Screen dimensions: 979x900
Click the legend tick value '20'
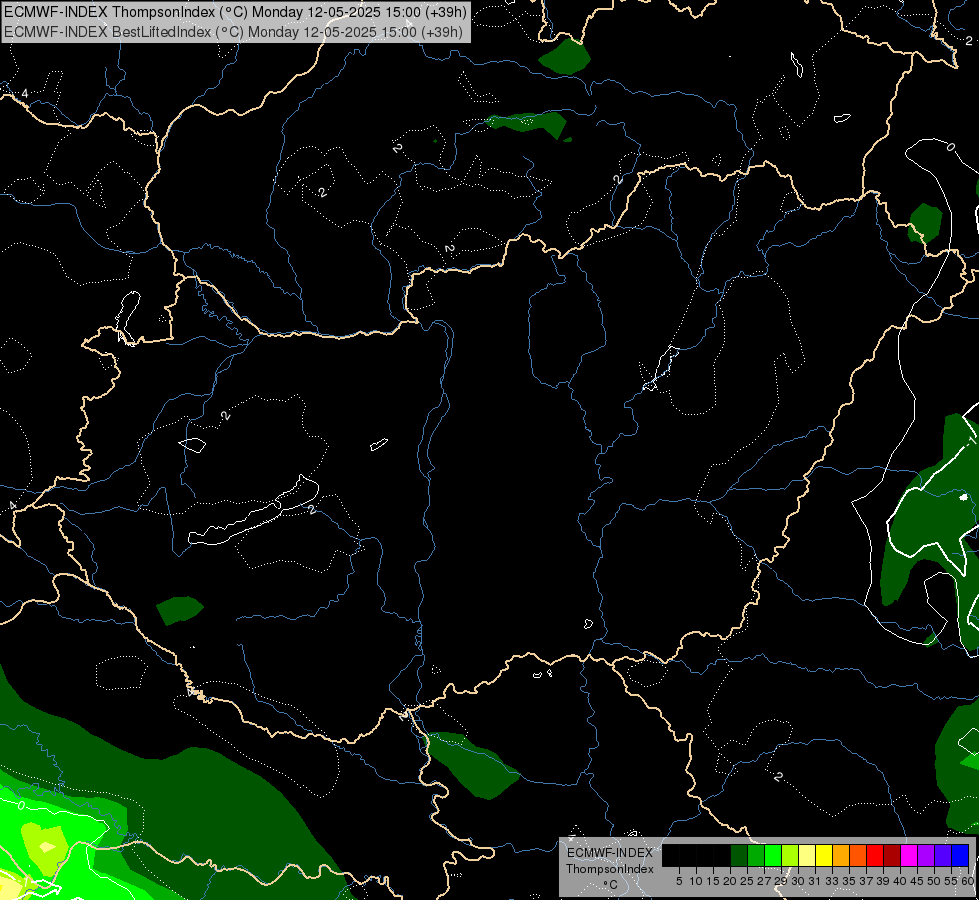pyautogui.click(x=730, y=881)
